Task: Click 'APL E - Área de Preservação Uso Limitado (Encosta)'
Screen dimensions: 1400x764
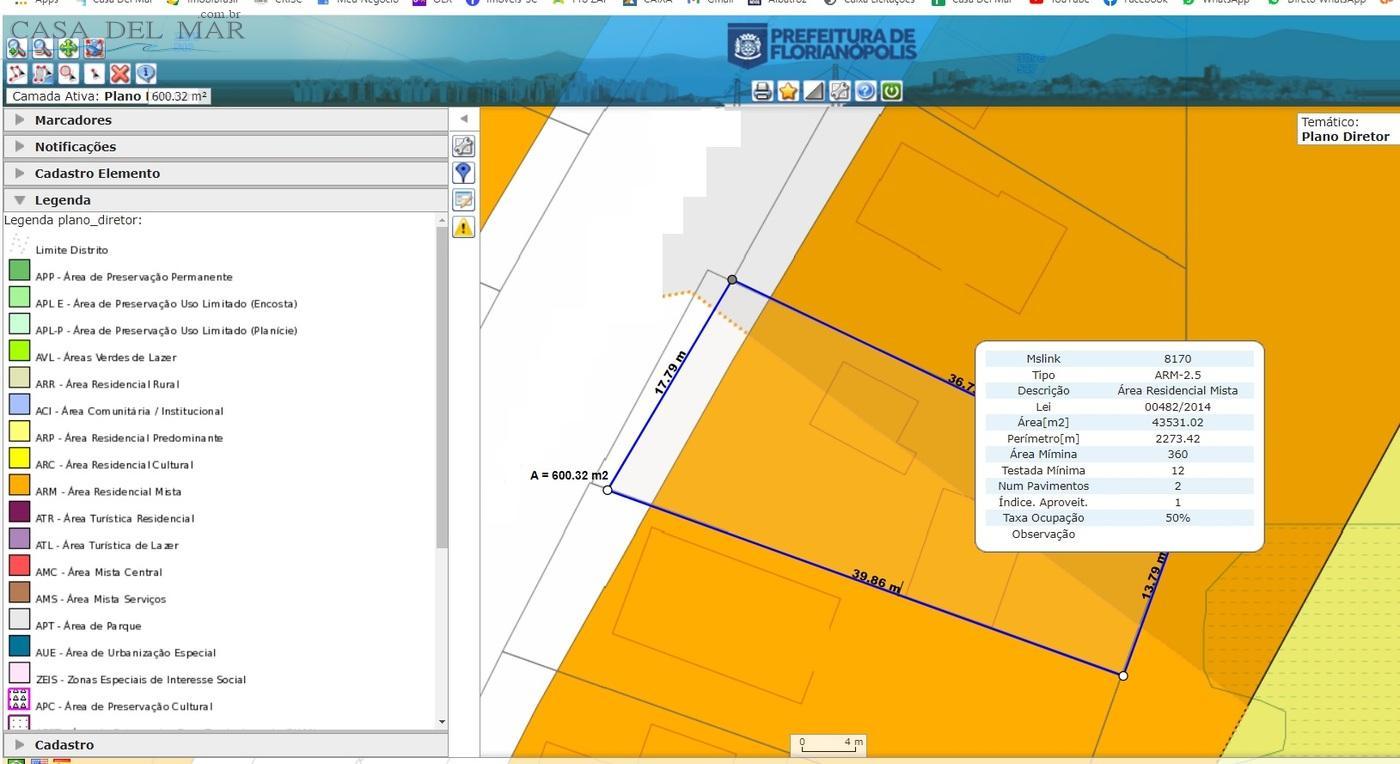Action: pos(166,304)
